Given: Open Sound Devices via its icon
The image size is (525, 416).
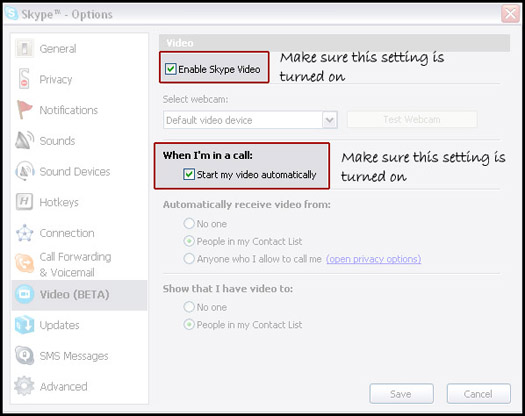Looking at the screenshot, I should pyautogui.click(x=24, y=171).
